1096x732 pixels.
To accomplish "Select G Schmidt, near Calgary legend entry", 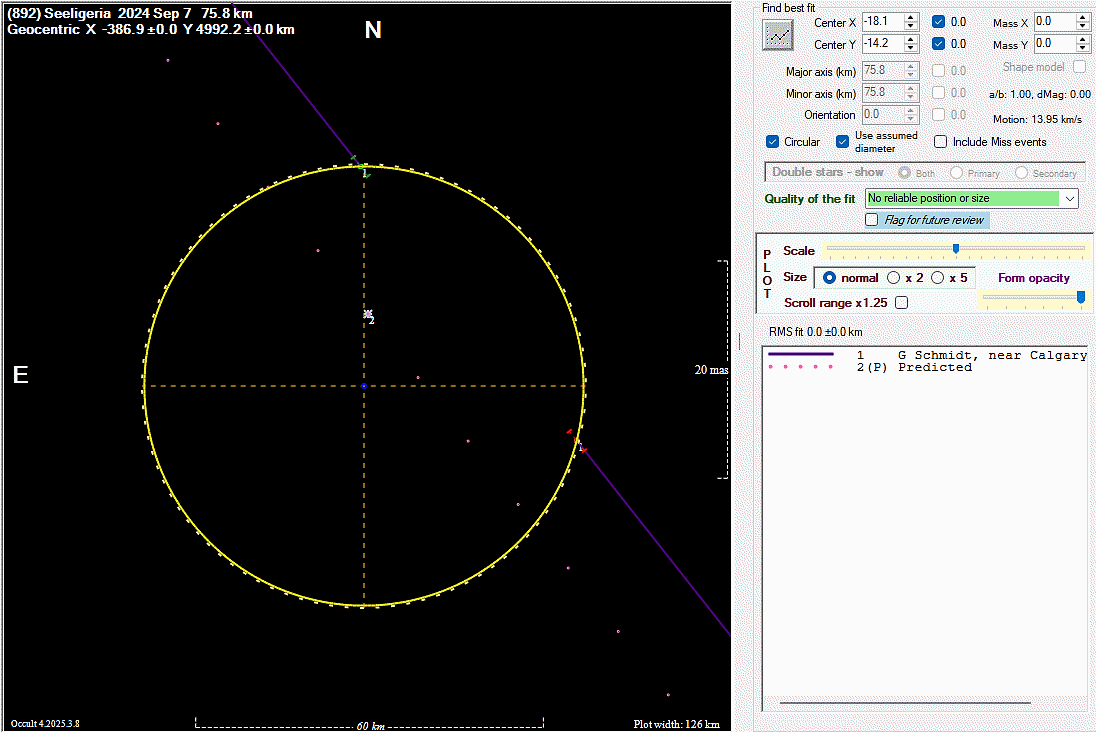I will [x=990, y=355].
